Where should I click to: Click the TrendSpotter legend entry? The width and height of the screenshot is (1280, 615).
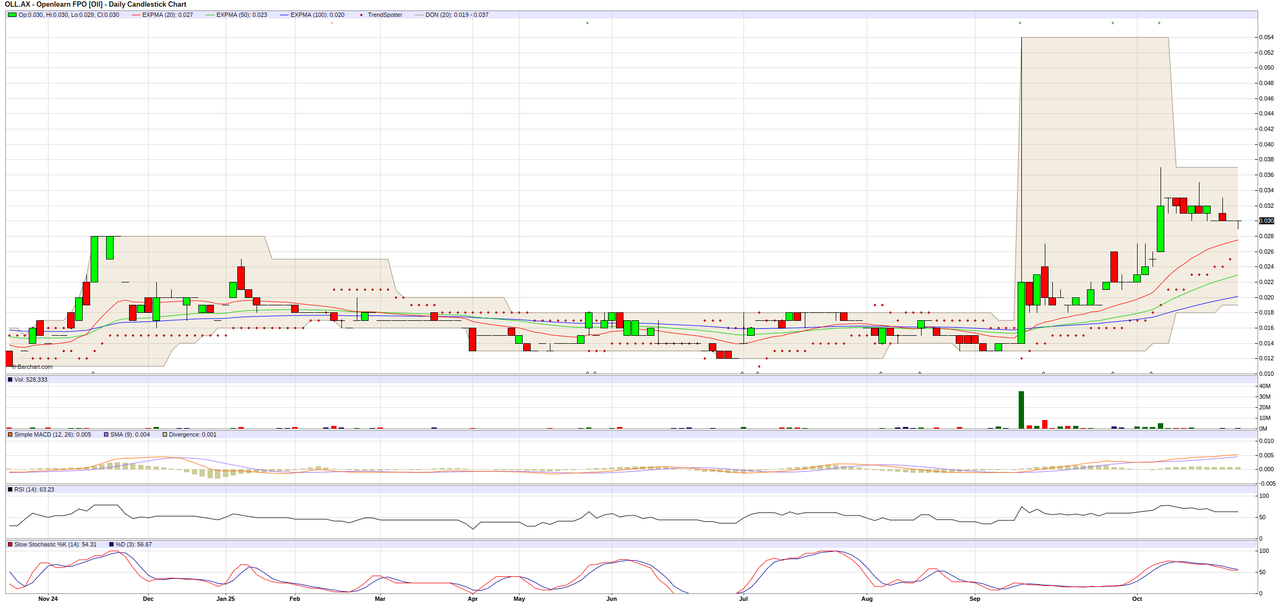[382, 15]
